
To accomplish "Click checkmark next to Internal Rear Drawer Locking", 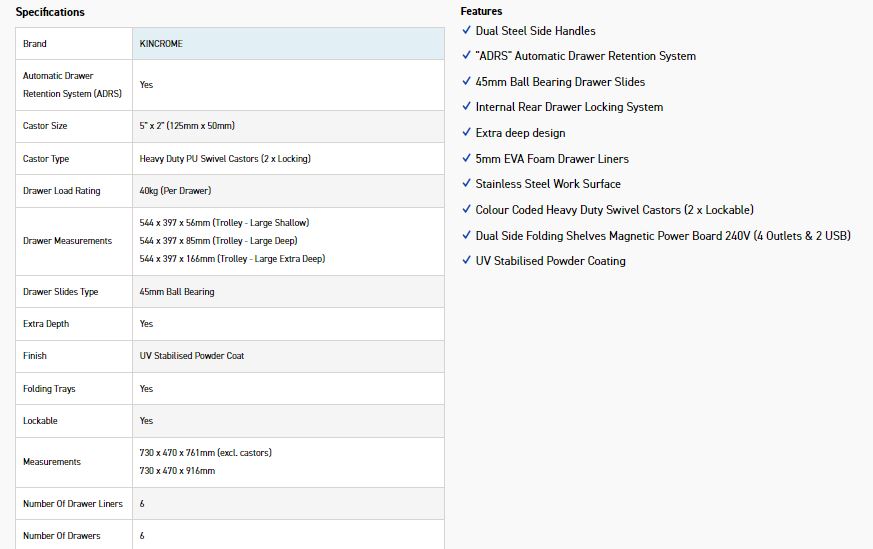I will coord(466,106).
